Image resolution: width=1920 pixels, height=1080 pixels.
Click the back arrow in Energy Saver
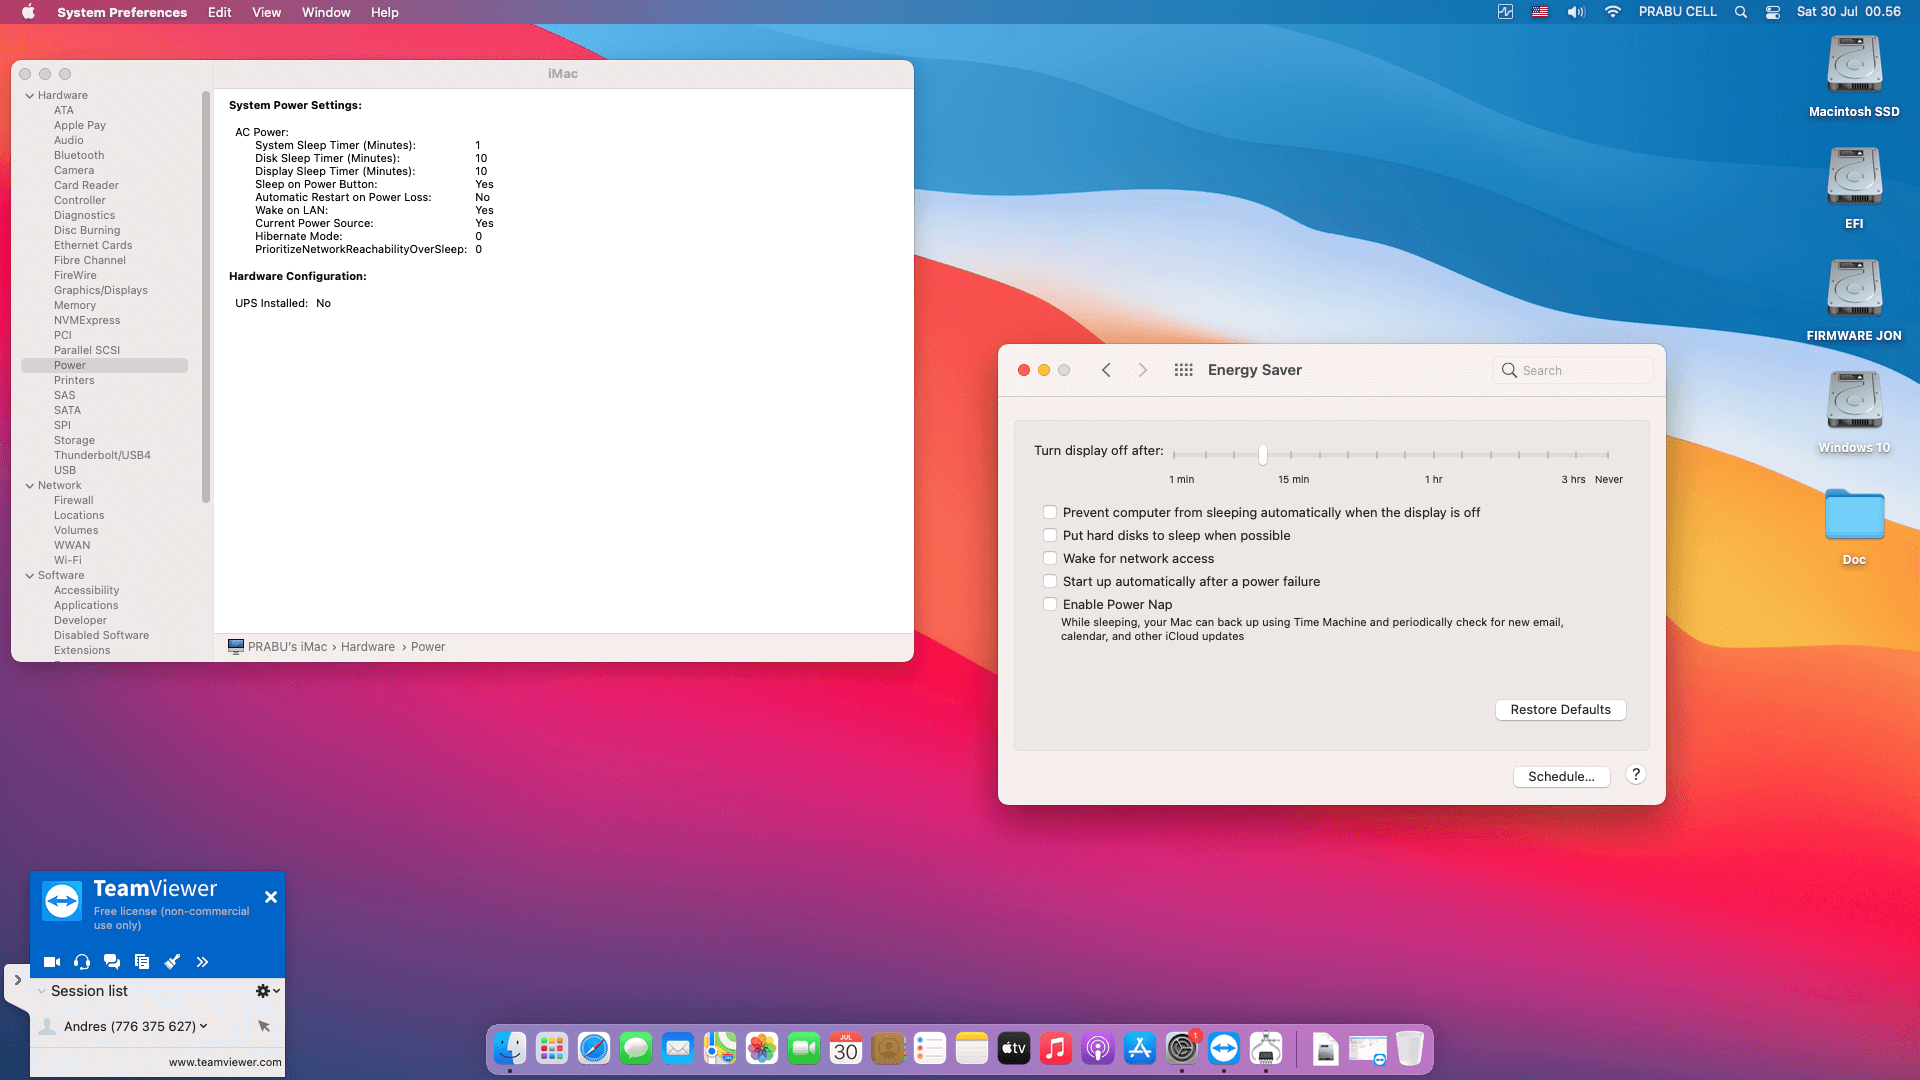point(1106,370)
